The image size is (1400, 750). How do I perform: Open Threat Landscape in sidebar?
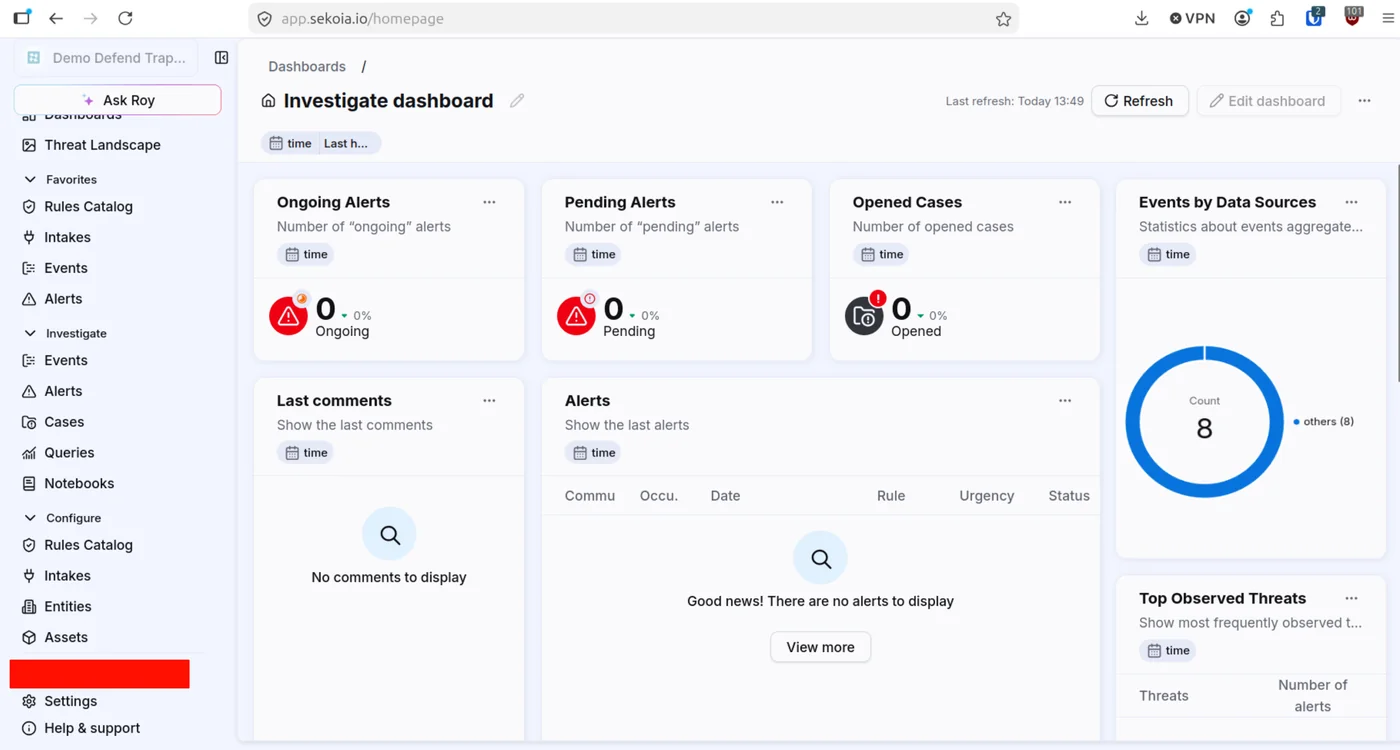tap(102, 145)
